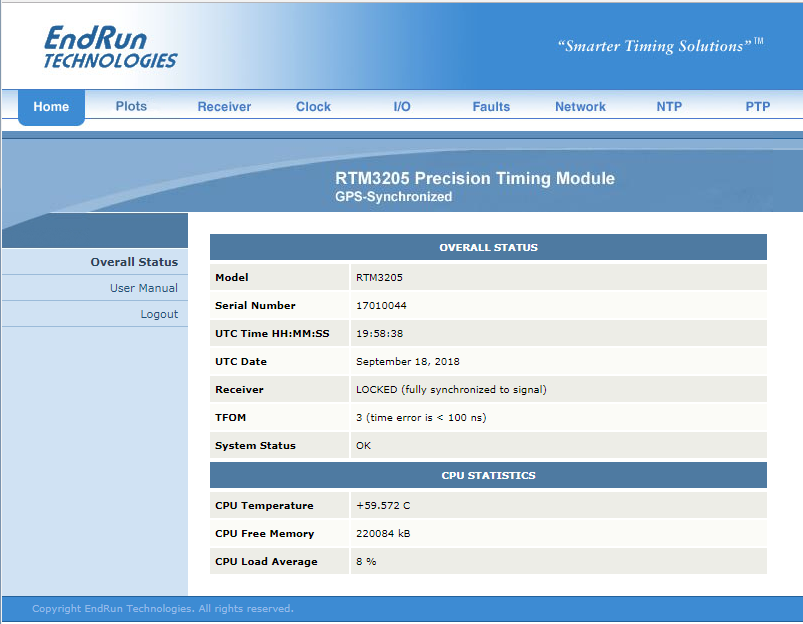Select the Model label cell
This screenshot has height=624, width=803.
280,277
